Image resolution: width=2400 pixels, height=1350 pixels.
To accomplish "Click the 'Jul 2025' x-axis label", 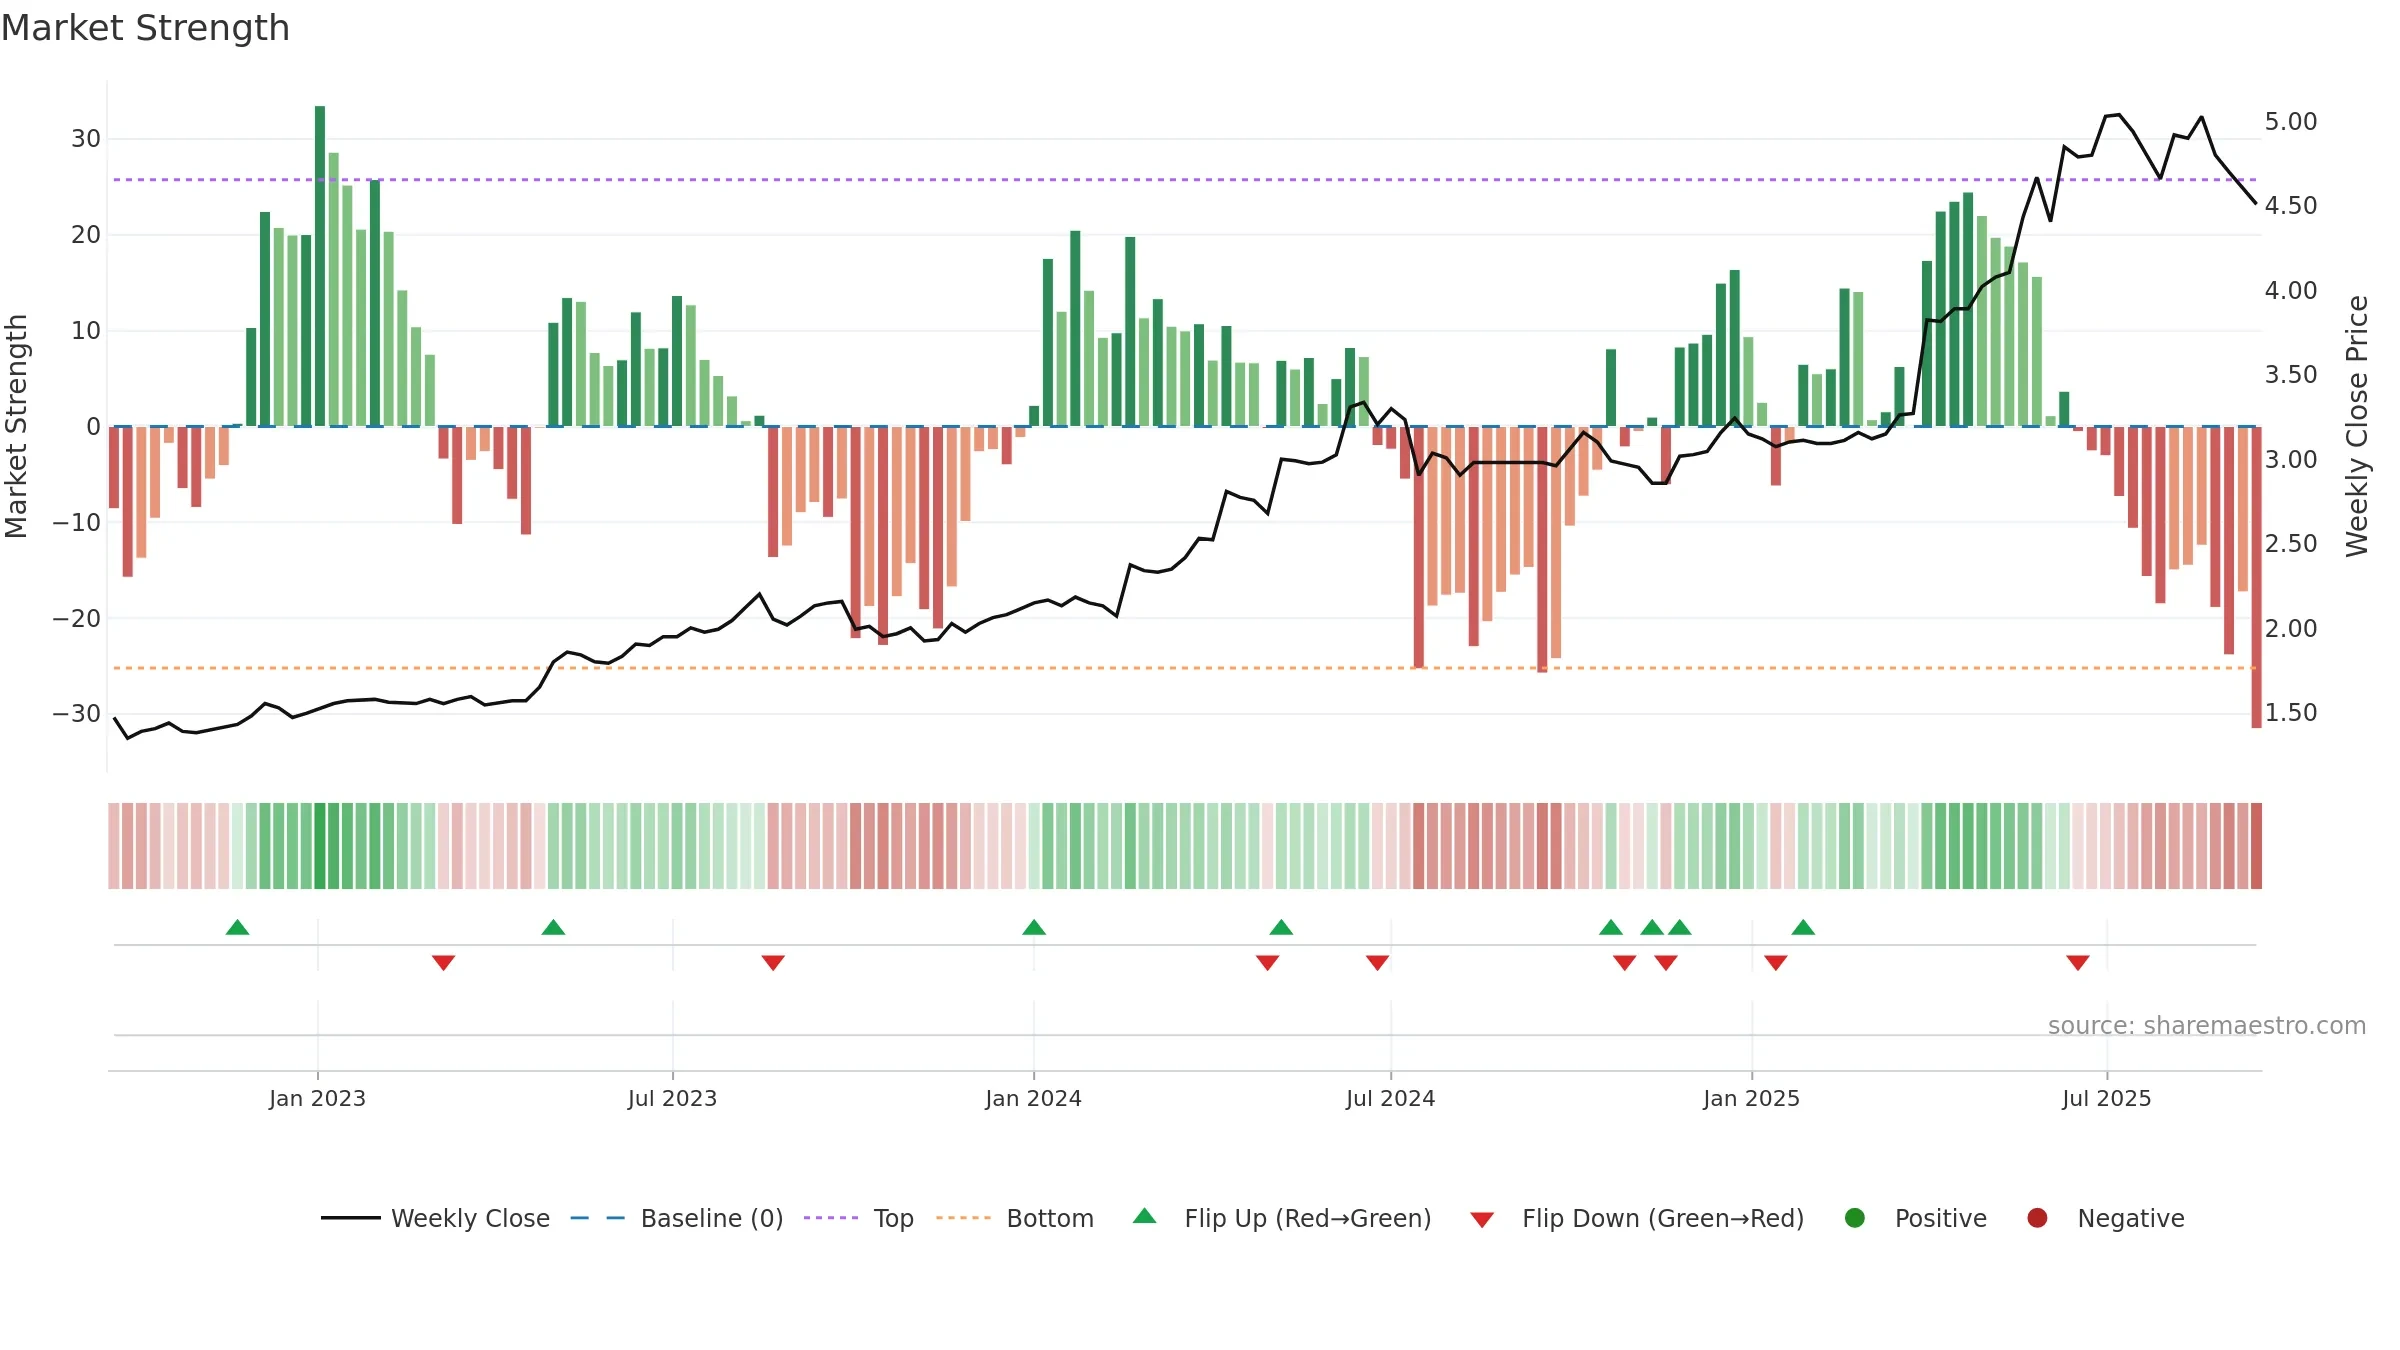I will tap(2106, 1098).
